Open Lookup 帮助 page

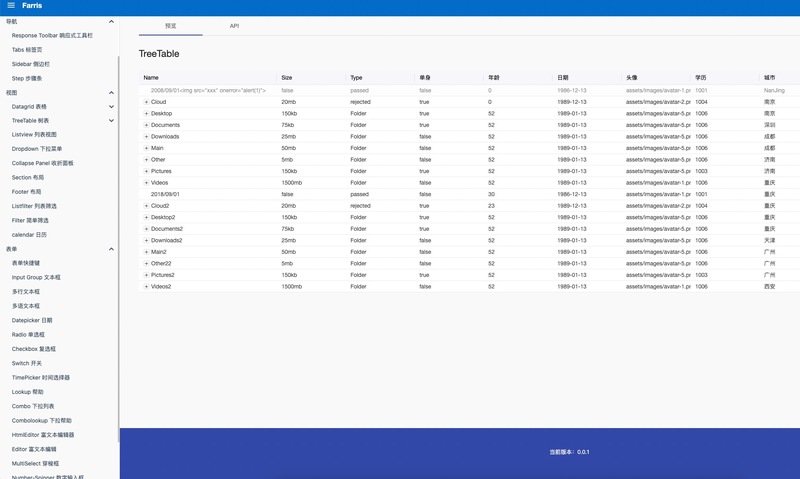pyautogui.click(x=28, y=392)
